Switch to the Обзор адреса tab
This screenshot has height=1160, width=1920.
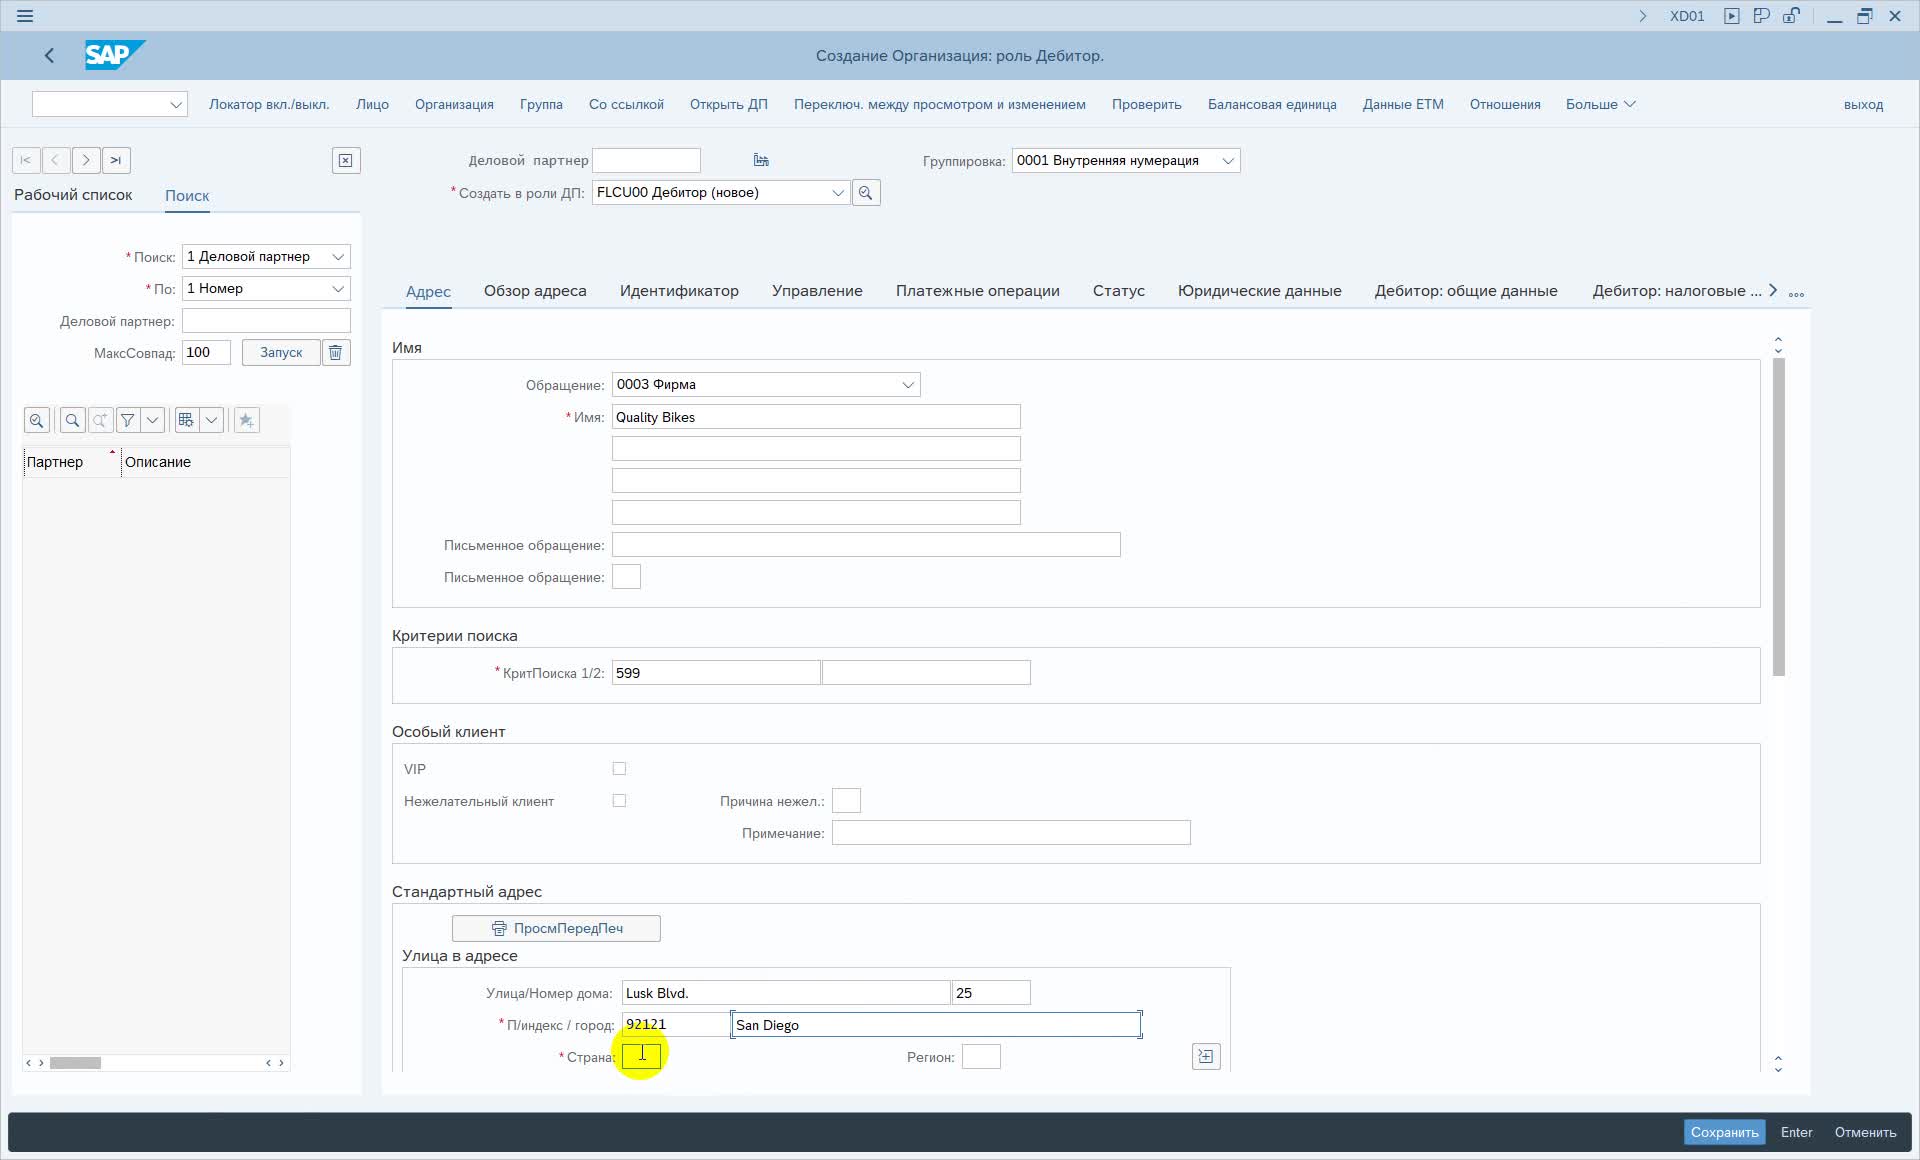pos(535,291)
